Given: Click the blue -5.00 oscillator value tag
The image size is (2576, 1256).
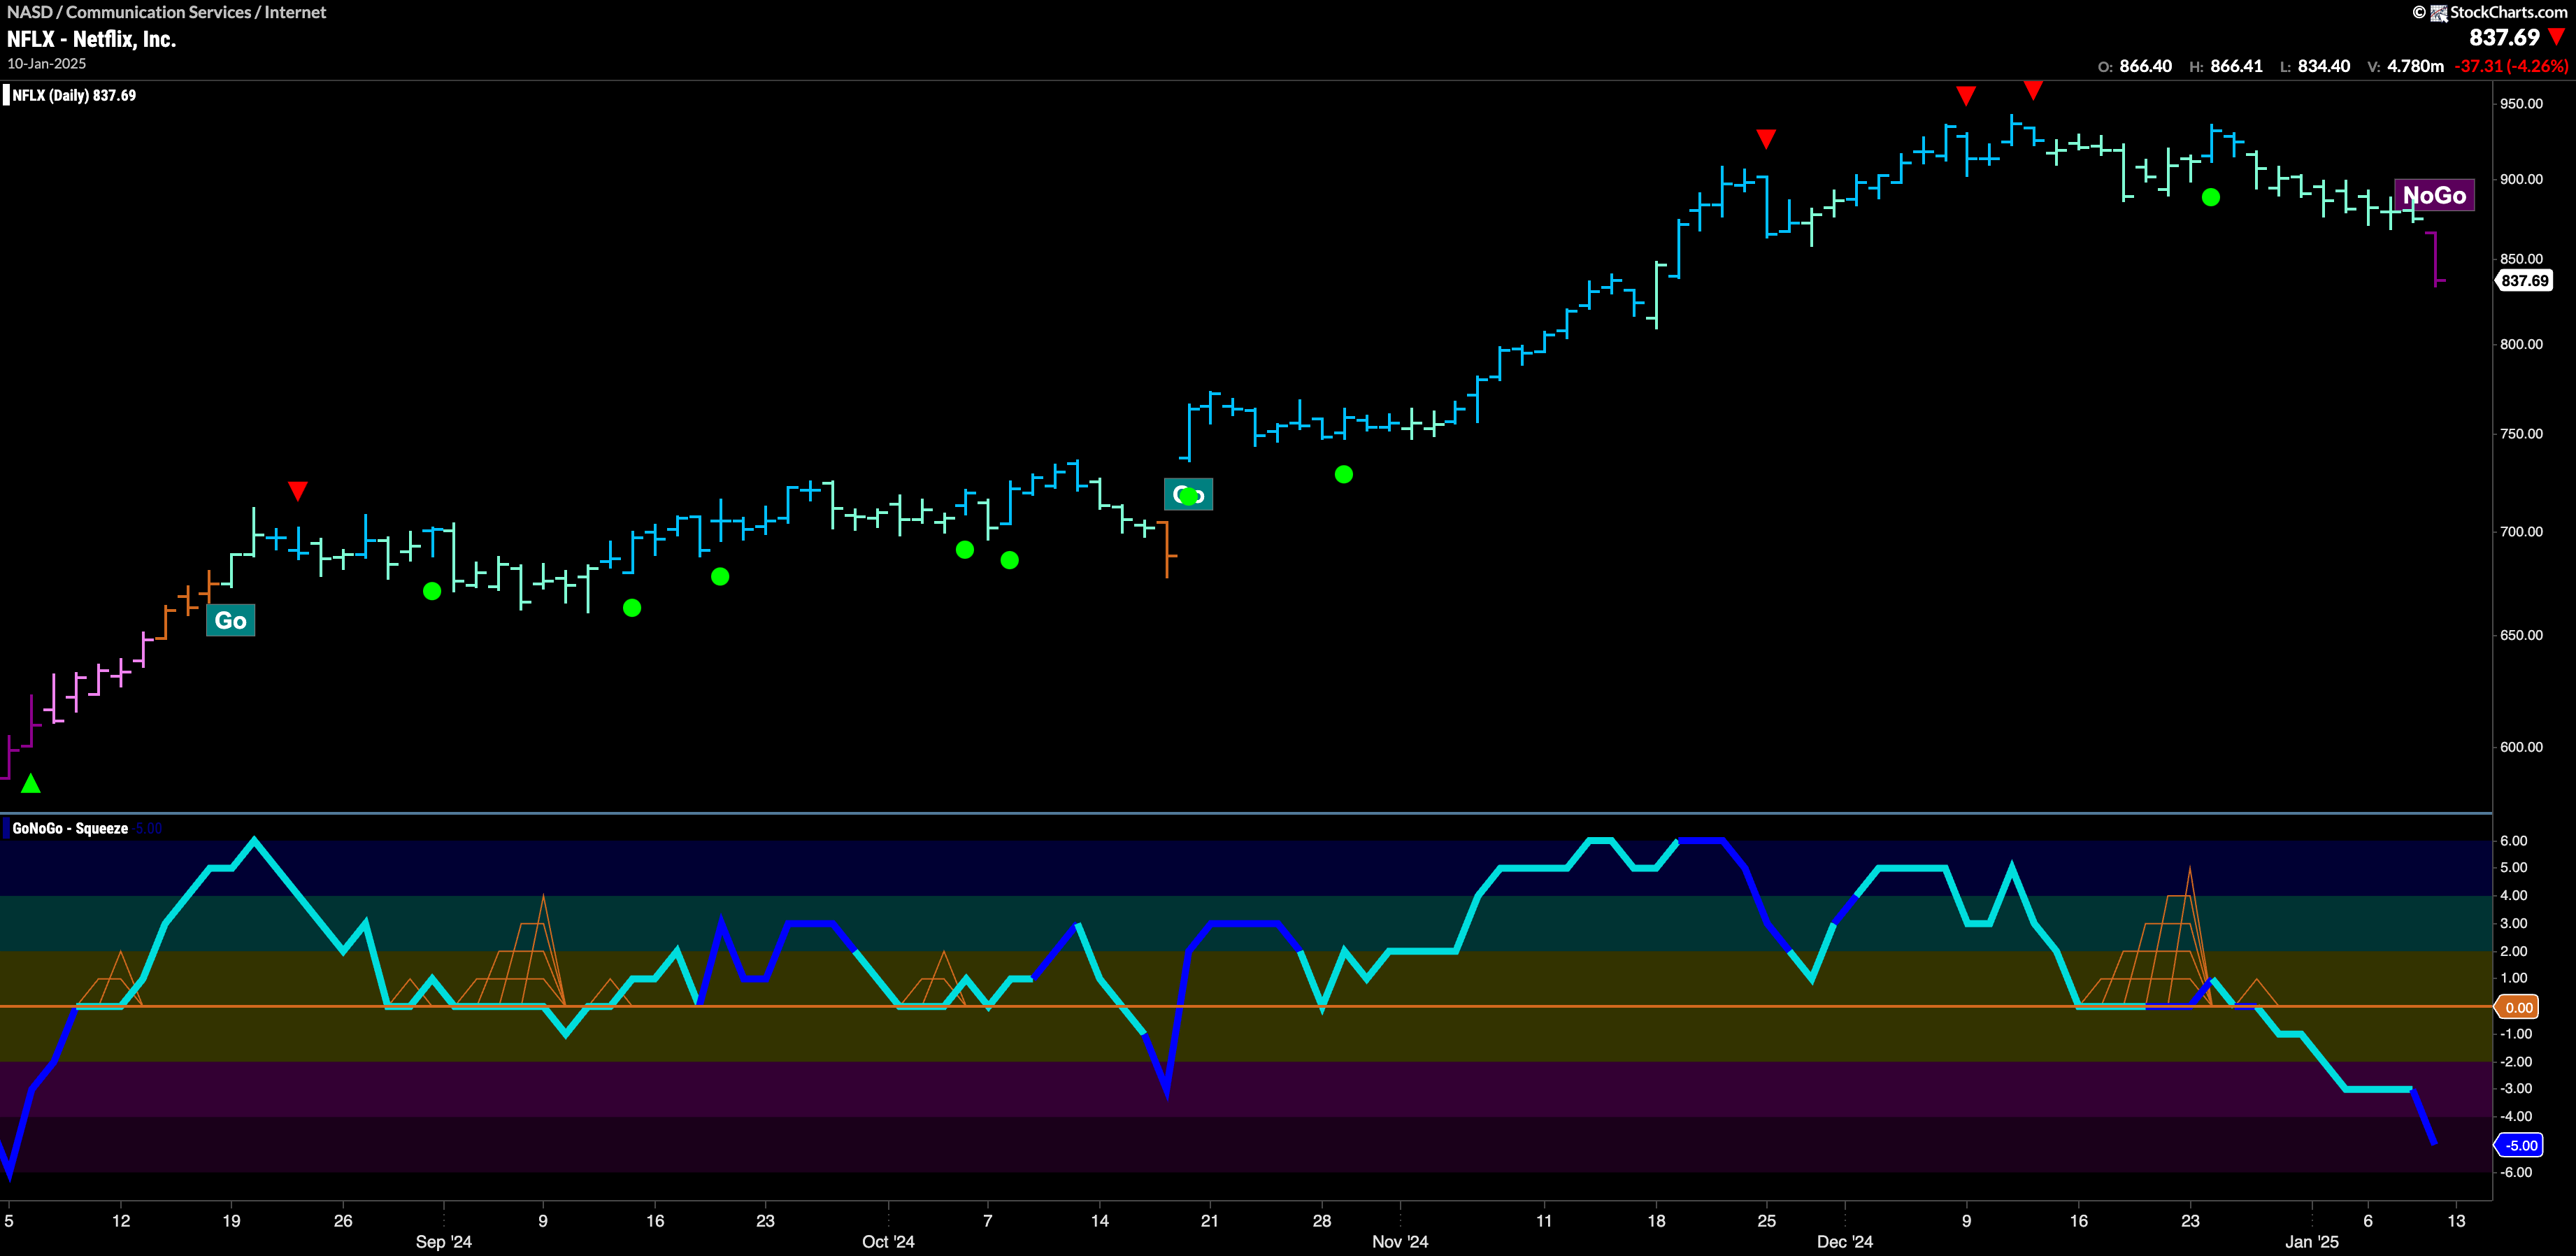Looking at the screenshot, I should pyautogui.click(x=2520, y=1145).
